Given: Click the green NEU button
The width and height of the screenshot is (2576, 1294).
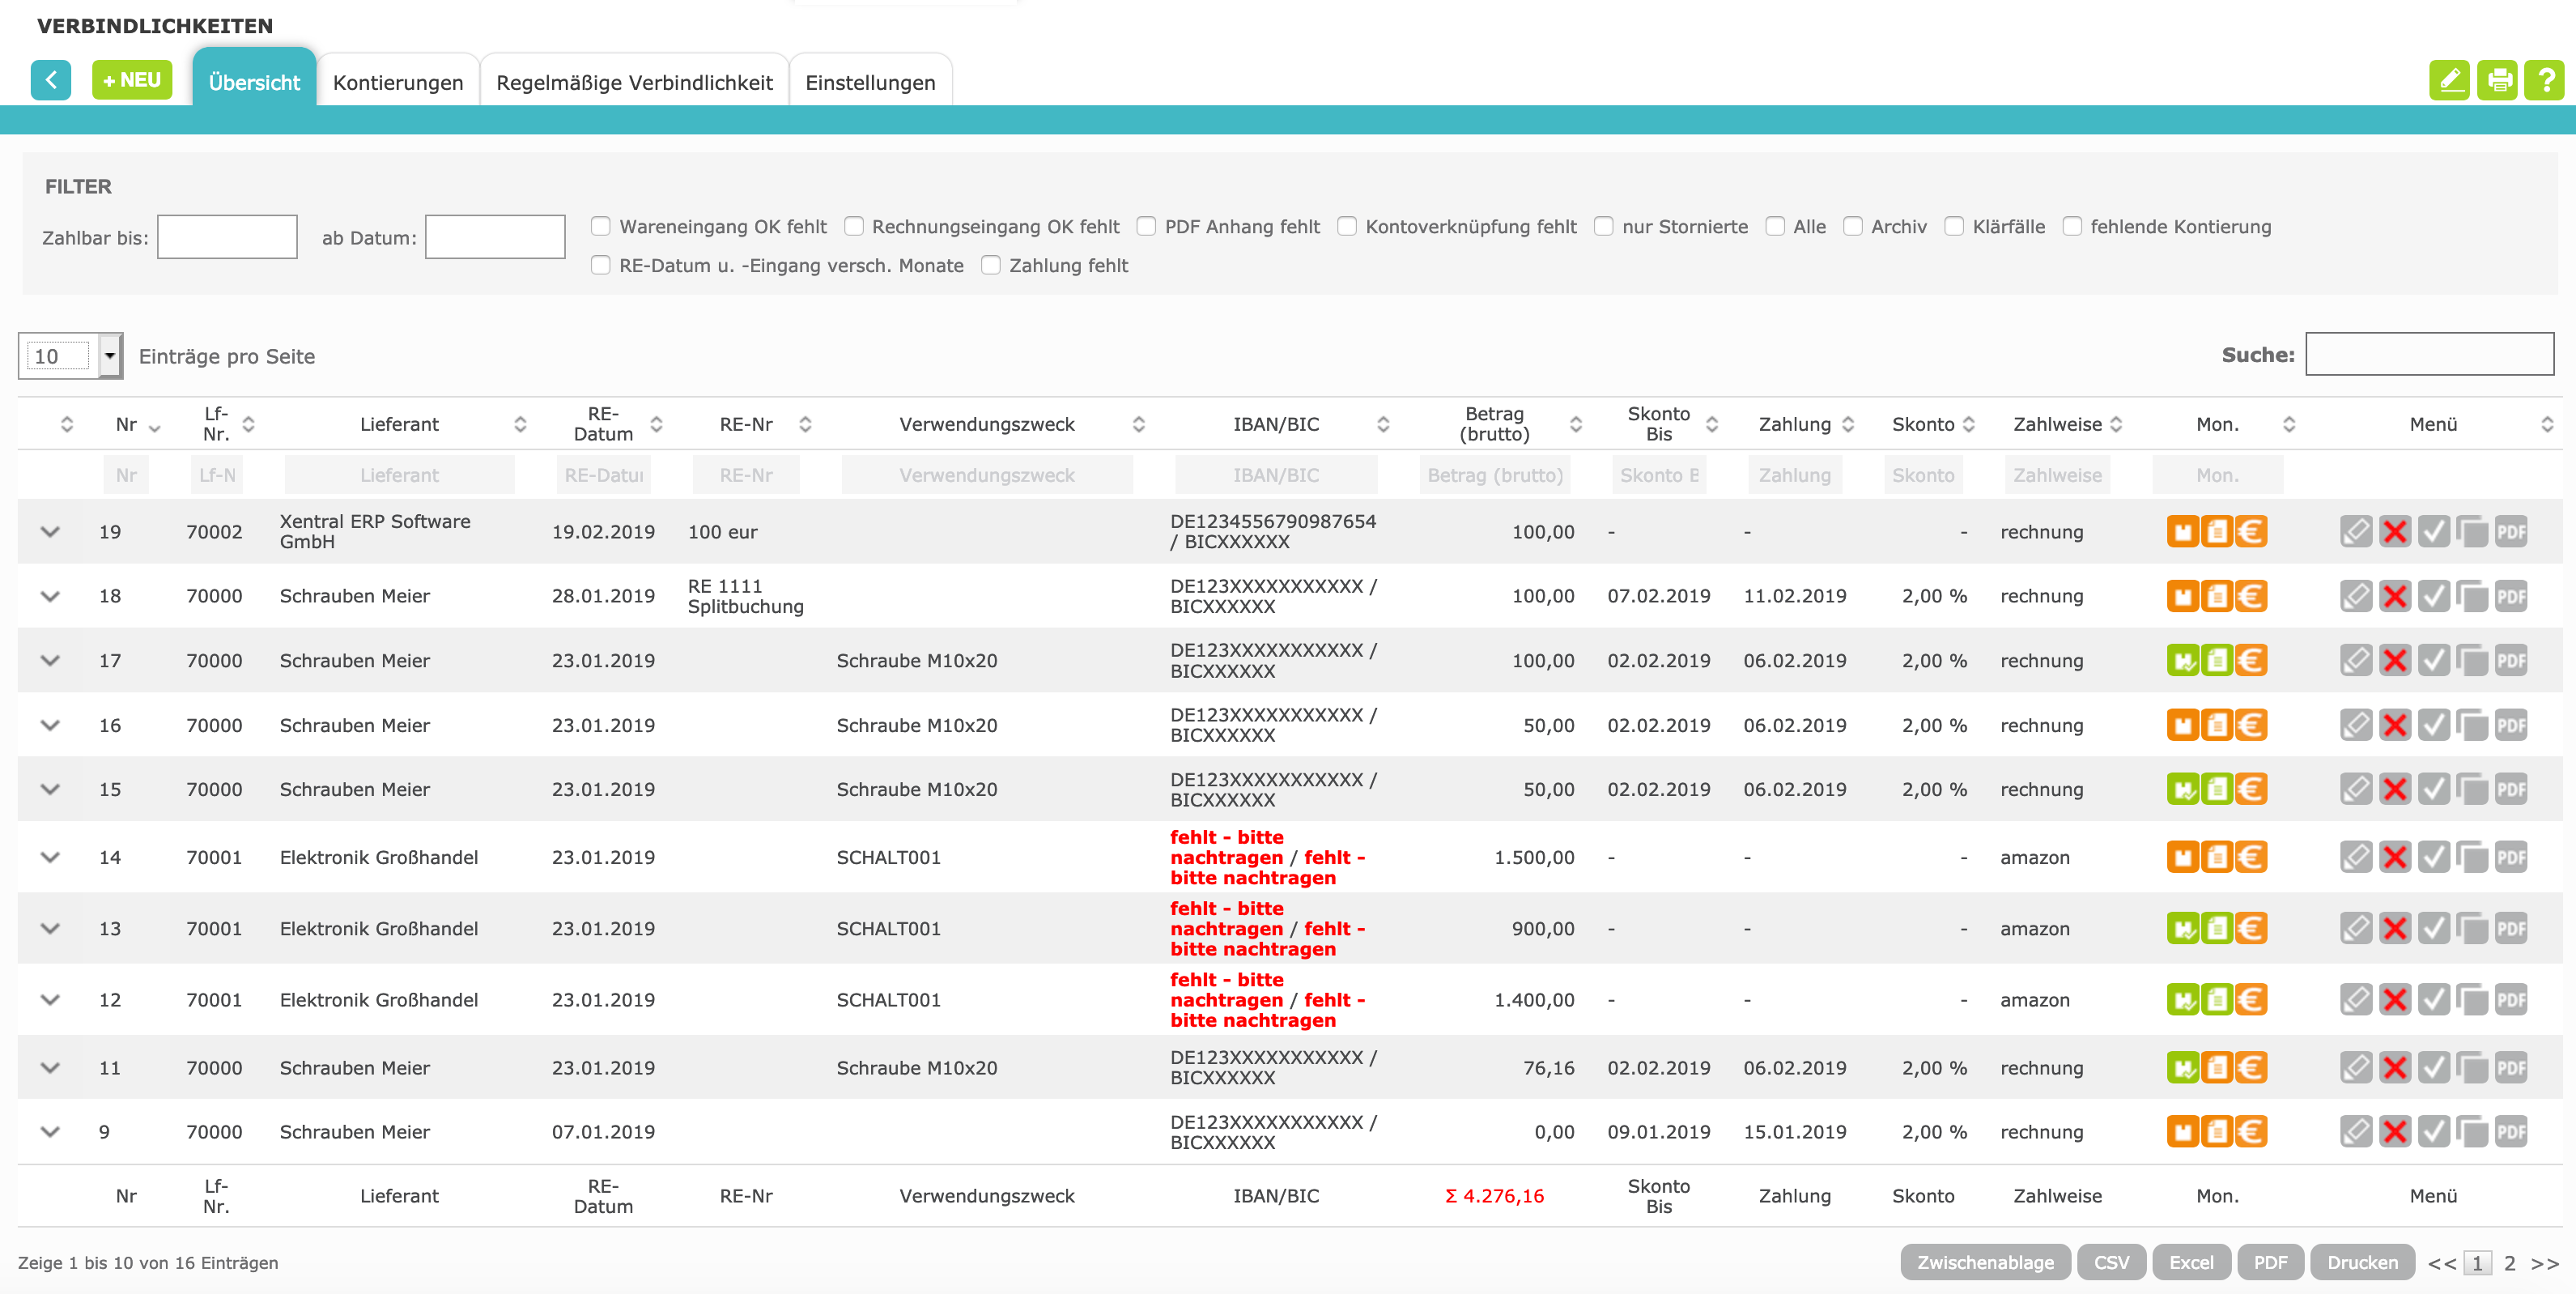Looking at the screenshot, I should pos(132,80).
